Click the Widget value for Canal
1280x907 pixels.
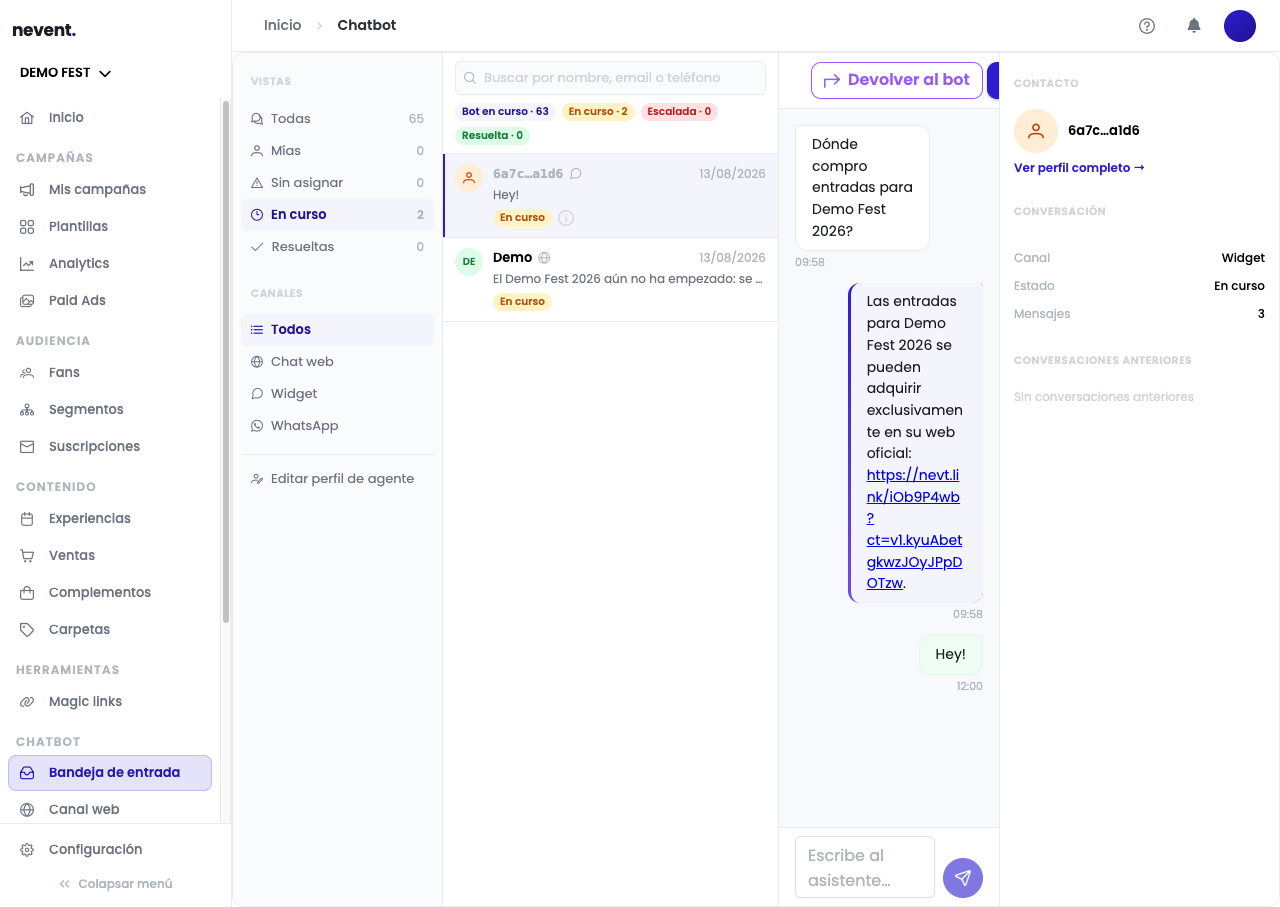(x=1243, y=258)
